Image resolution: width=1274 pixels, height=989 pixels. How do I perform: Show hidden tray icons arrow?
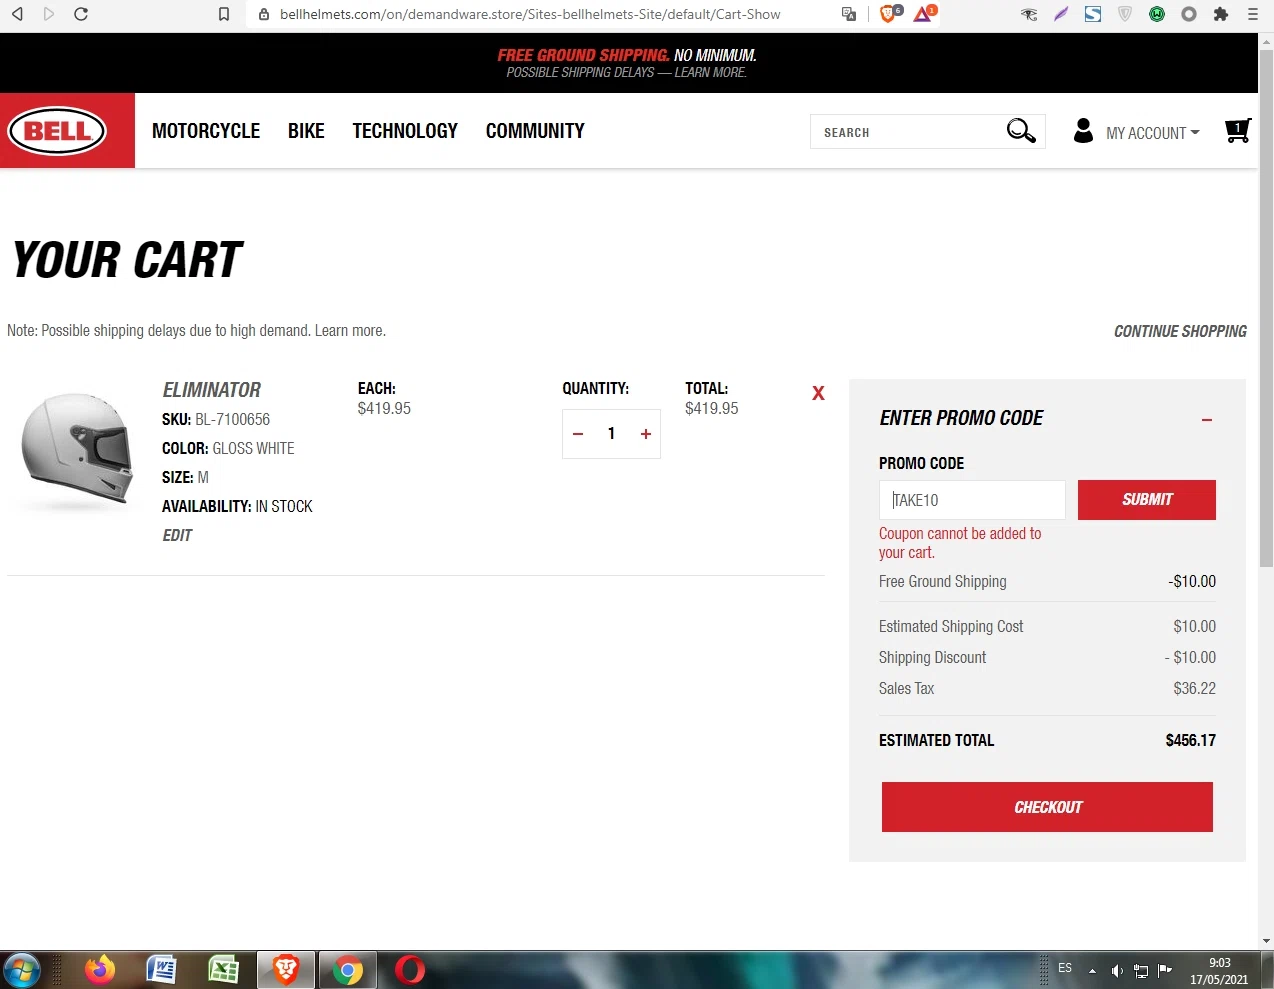tap(1092, 970)
